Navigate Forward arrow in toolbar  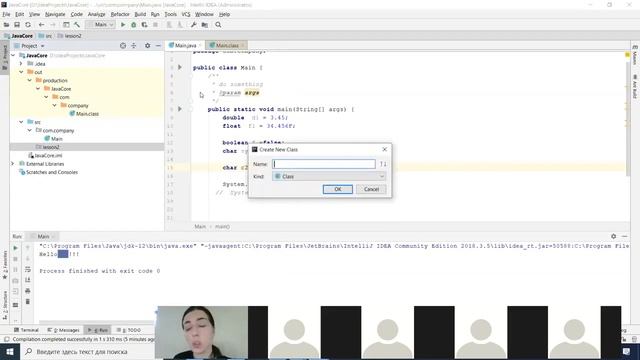click(x=52, y=25)
